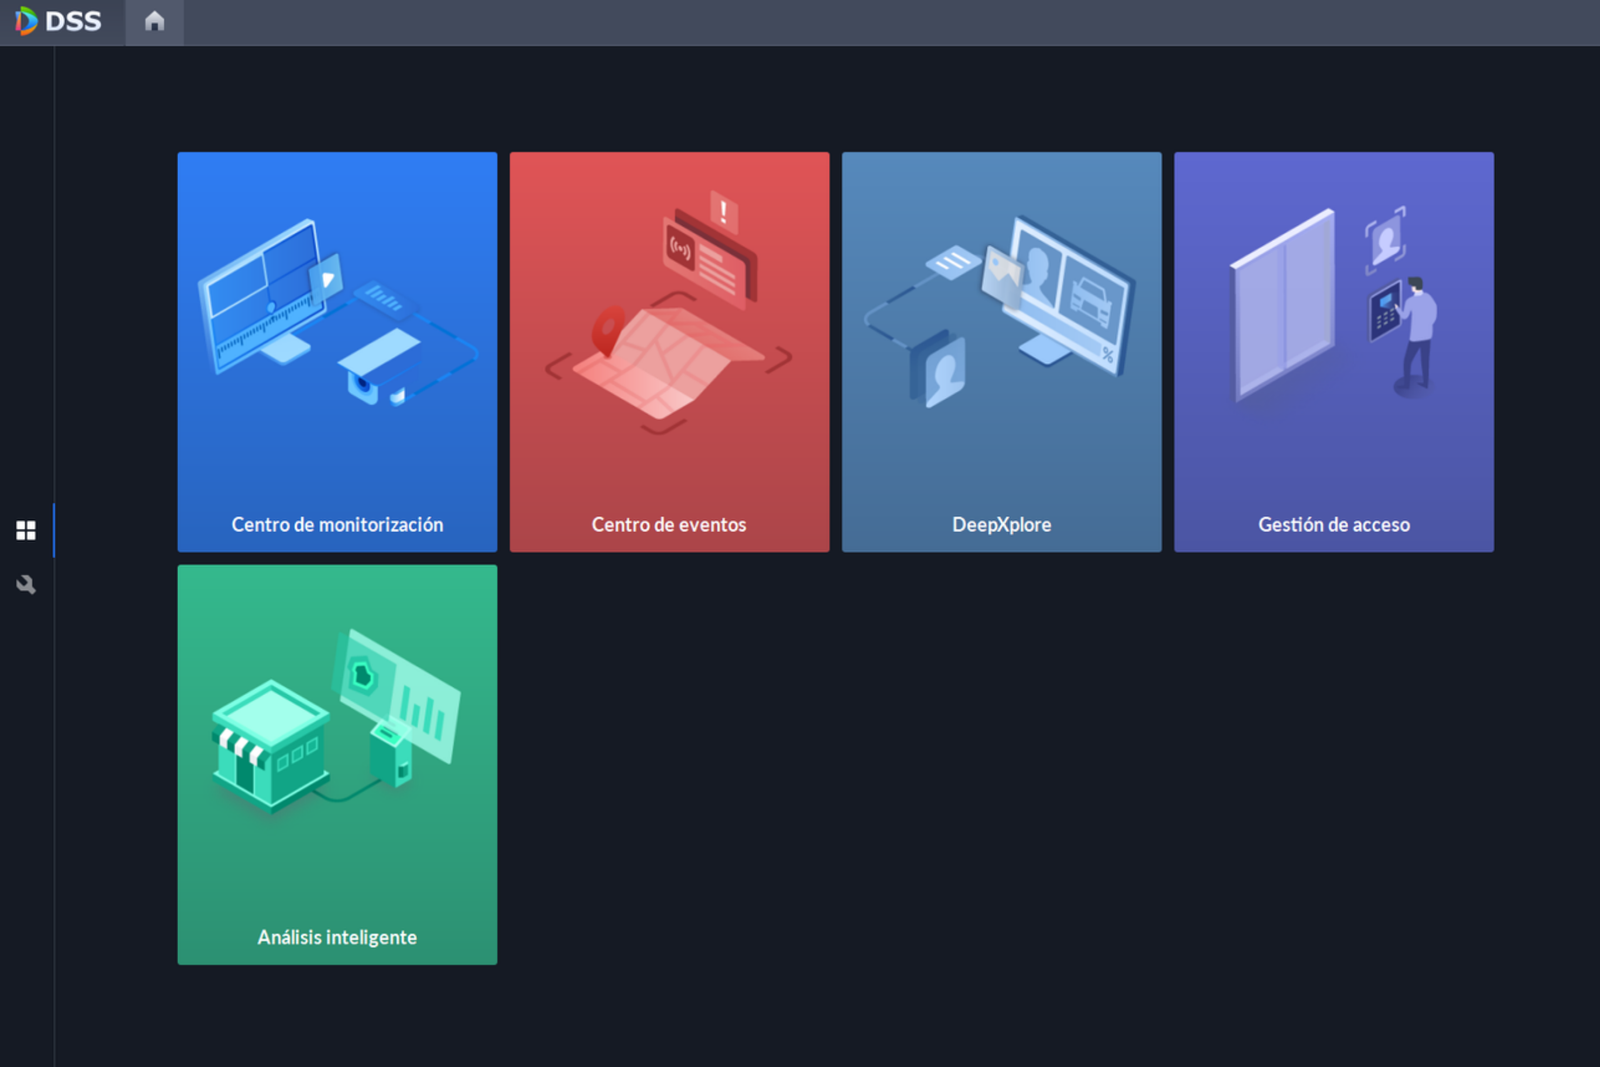Click the DeepXplore label

coord(1001,524)
